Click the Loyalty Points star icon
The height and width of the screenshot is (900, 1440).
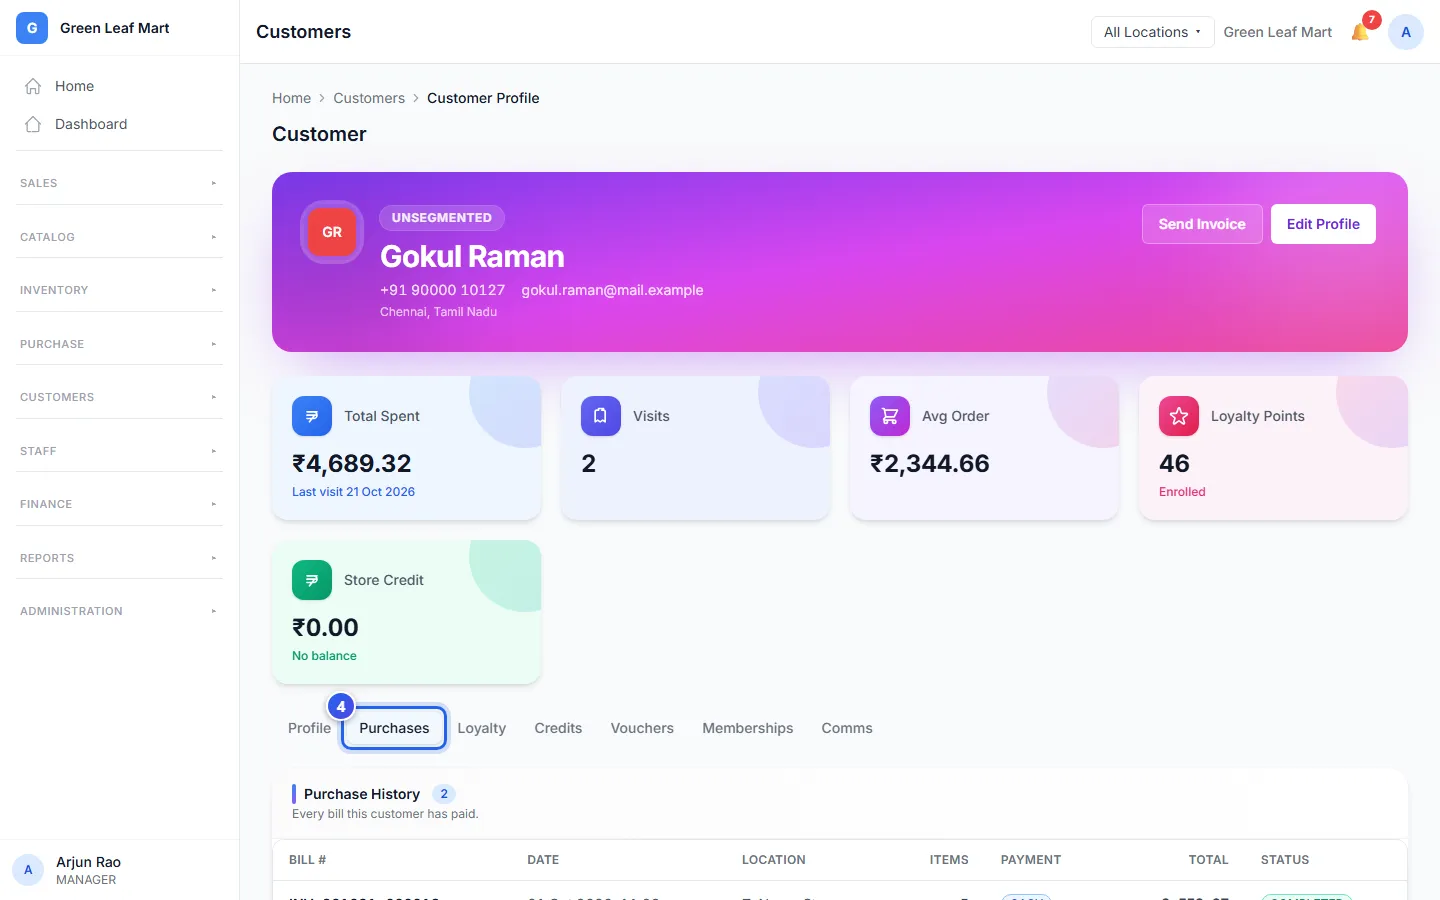point(1179,416)
